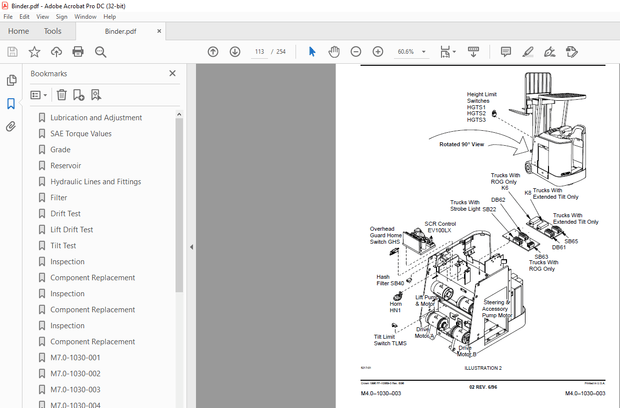The height and width of the screenshot is (408, 620).
Task: Click the scrolling mode keyboard icon
Action: 473,52
